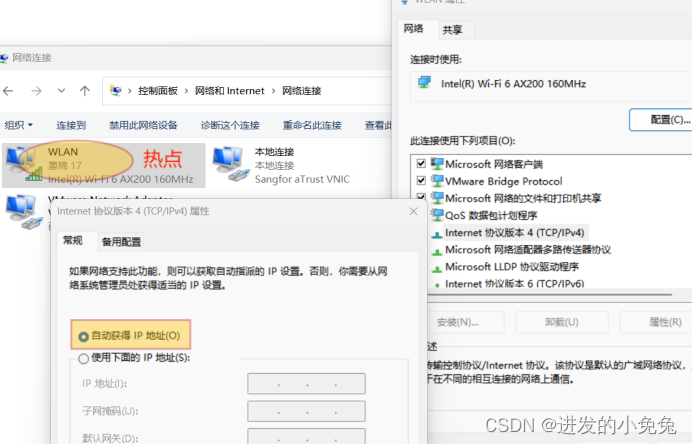Click 禁用此网络设备 command
The width and height of the screenshot is (692, 444).
tap(143, 125)
